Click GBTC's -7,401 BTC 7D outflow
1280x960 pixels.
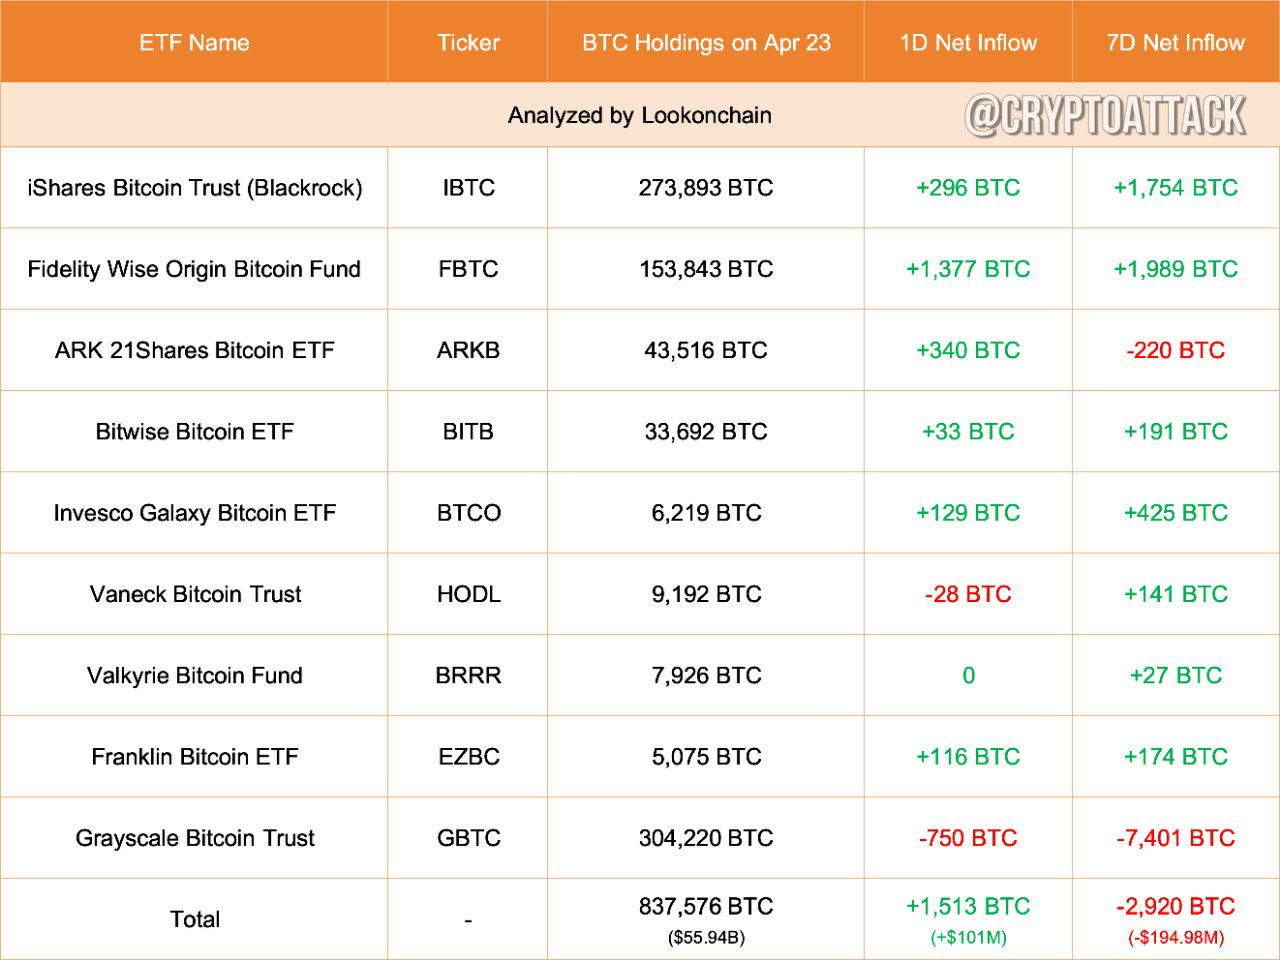tap(1175, 838)
